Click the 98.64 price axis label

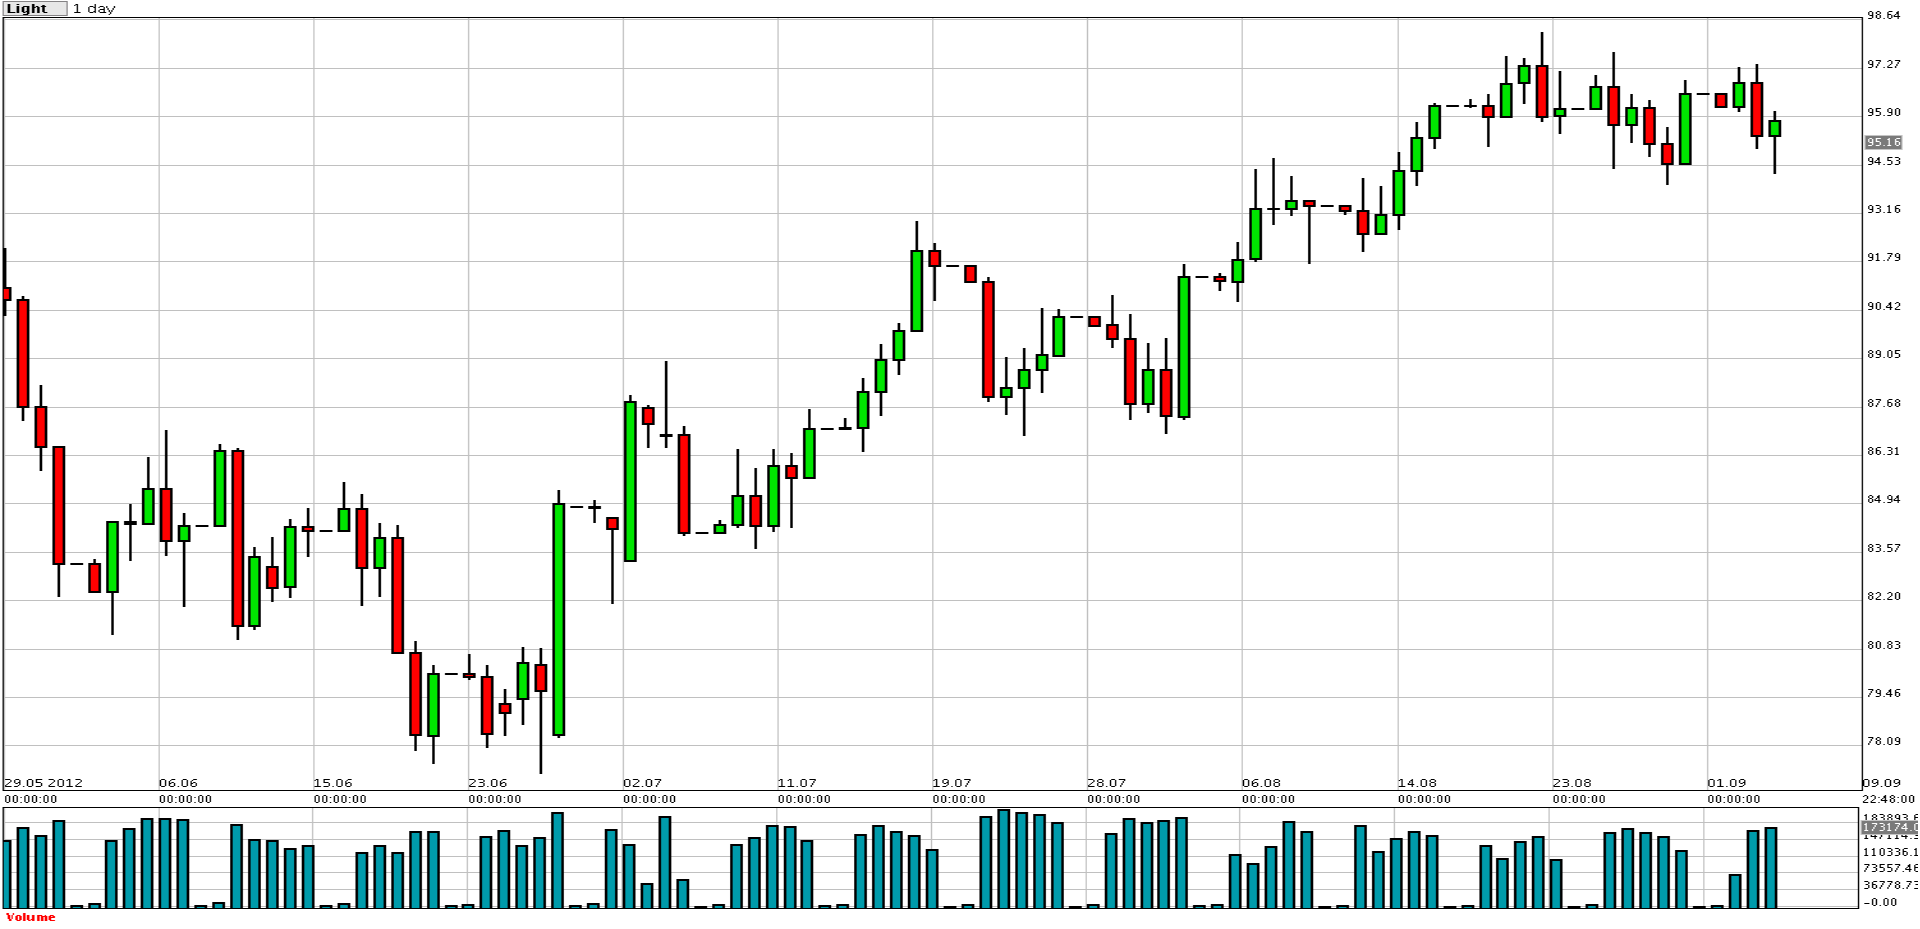(1884, 15)
